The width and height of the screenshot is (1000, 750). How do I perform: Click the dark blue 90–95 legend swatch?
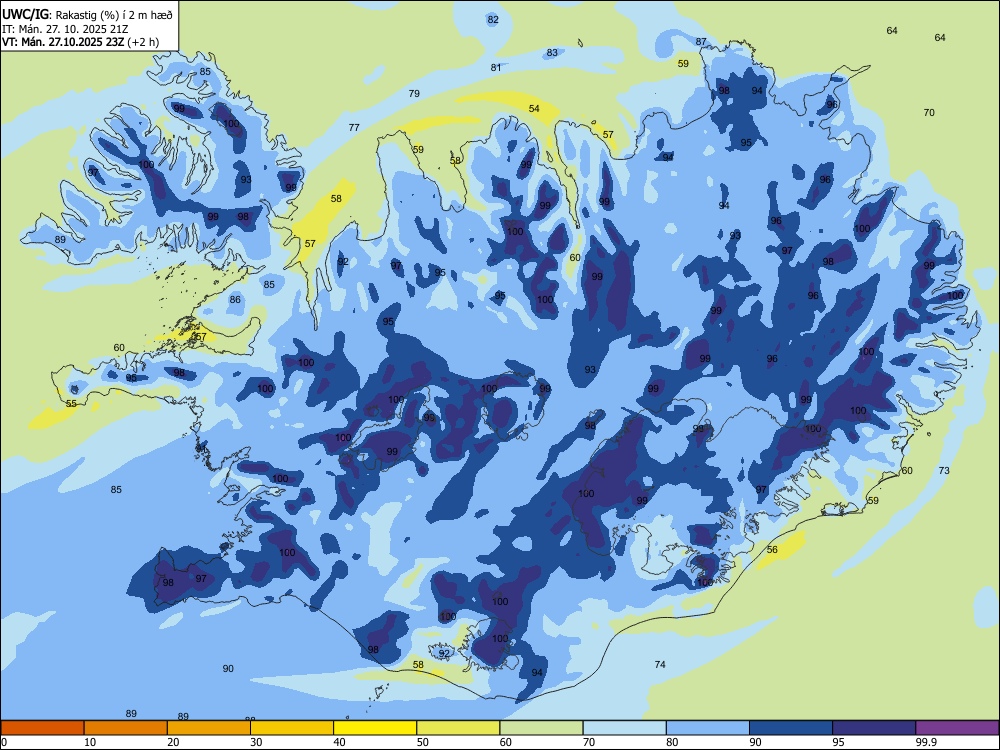791,728
